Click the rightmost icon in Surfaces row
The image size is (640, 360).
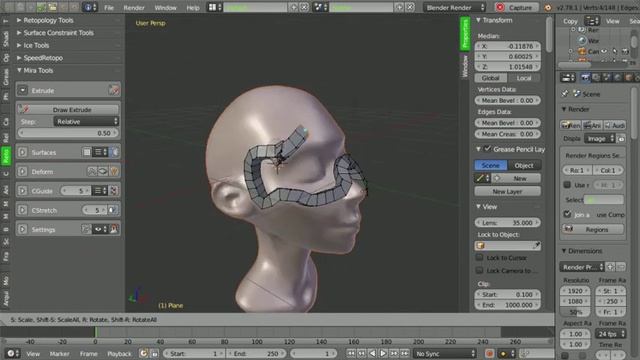(115, 152)
